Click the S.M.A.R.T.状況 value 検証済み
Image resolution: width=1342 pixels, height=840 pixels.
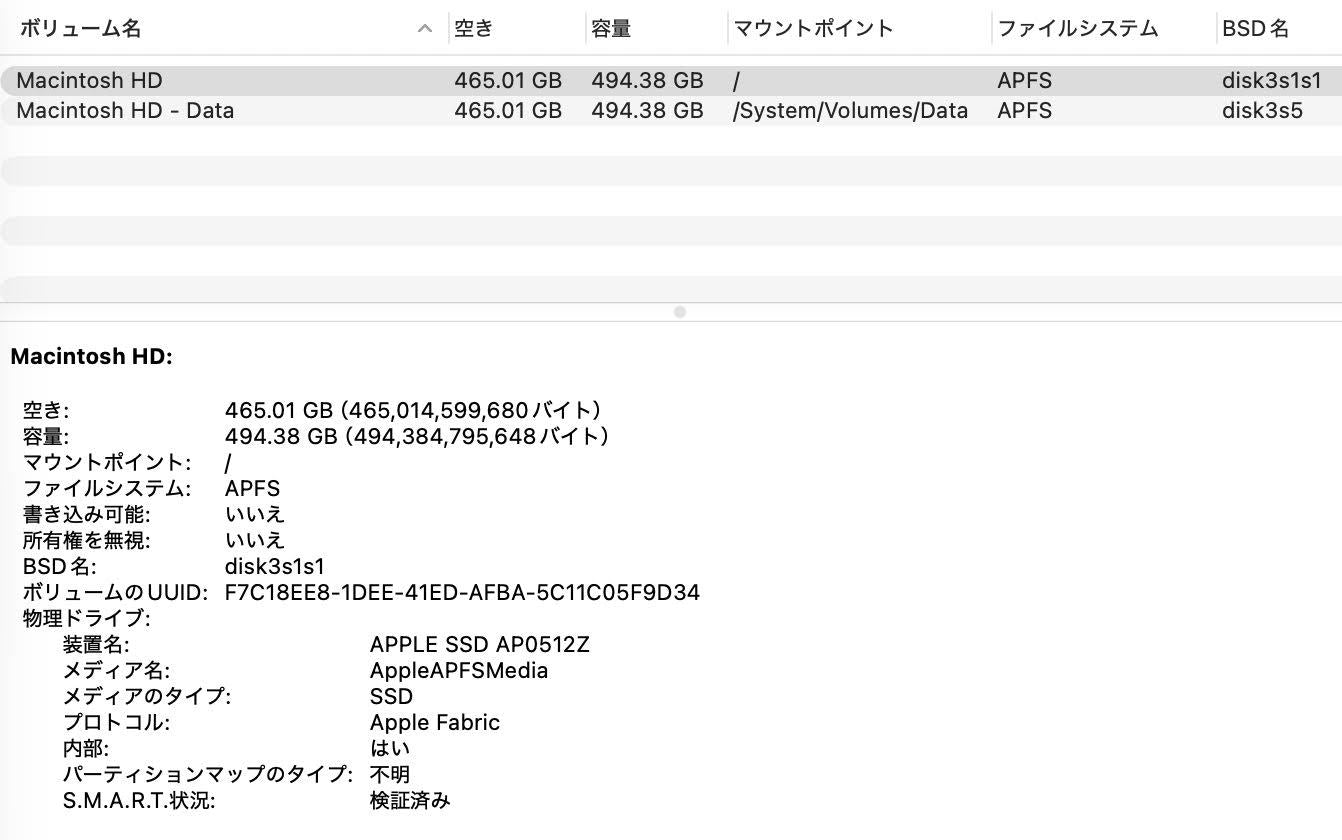pyautogui.click(x=410, y=800)
